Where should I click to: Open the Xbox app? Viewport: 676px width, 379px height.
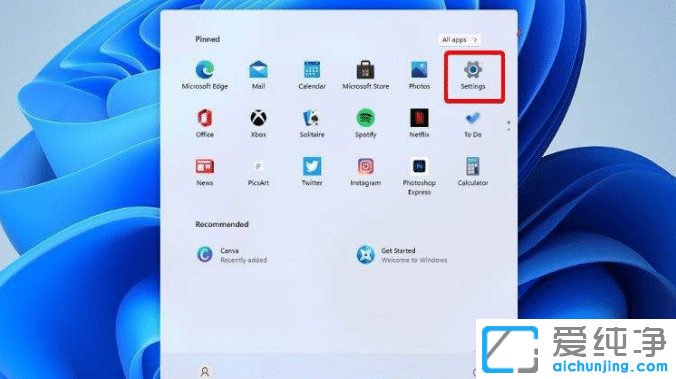258,123
